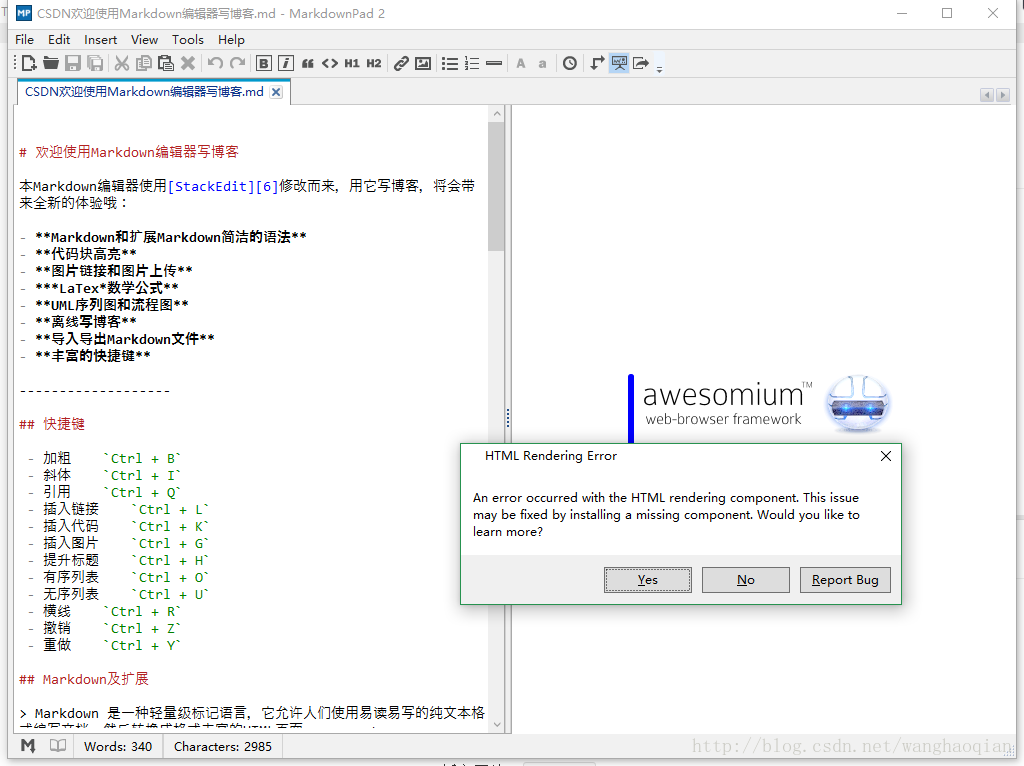Toggle the live preview pane
1024x766 pixels.
[x=619, y=63]
